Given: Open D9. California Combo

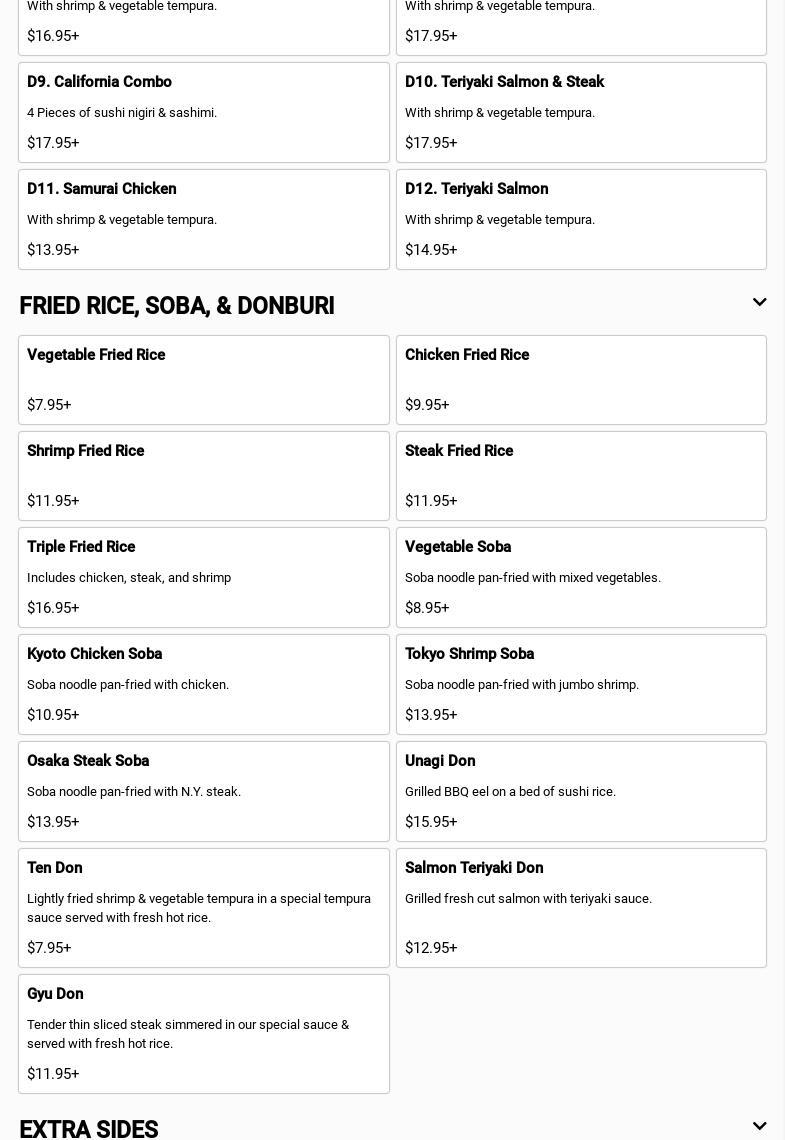Looking at the screenshot, I should pyautogui.click(x=203, y=112).
